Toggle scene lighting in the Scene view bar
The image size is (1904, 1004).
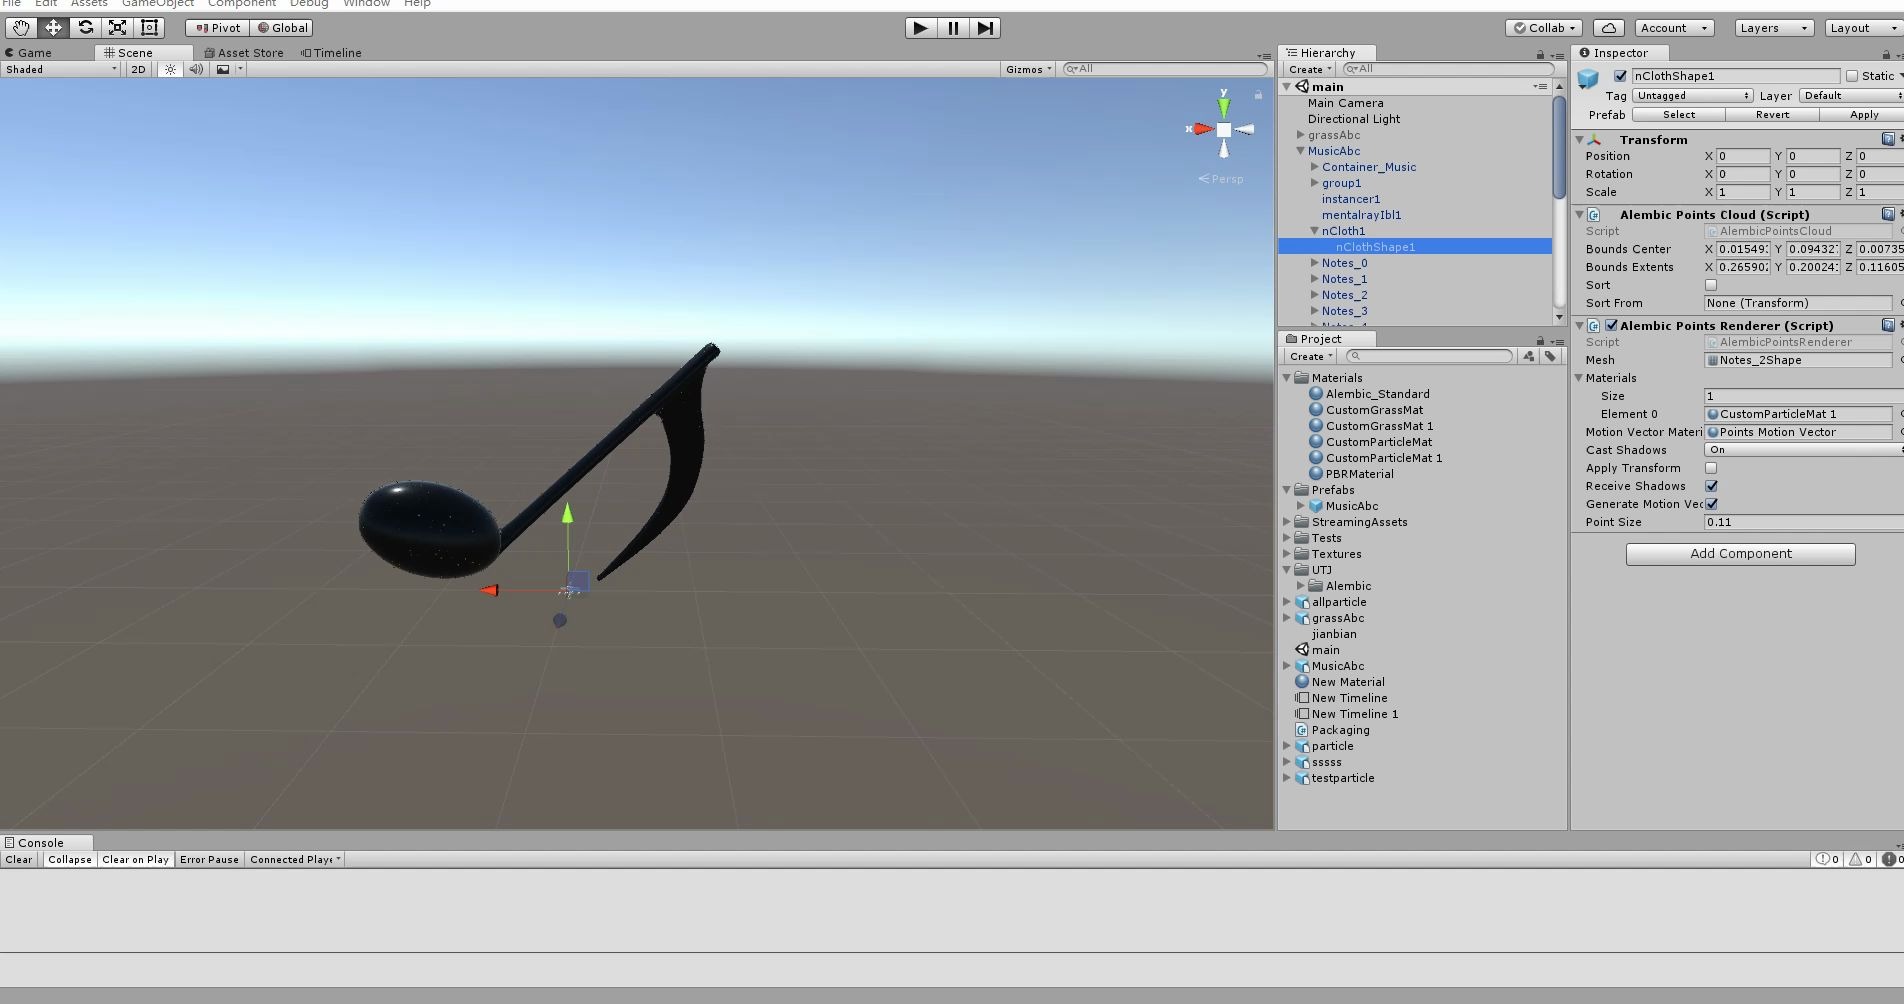(x=170, y=69)
